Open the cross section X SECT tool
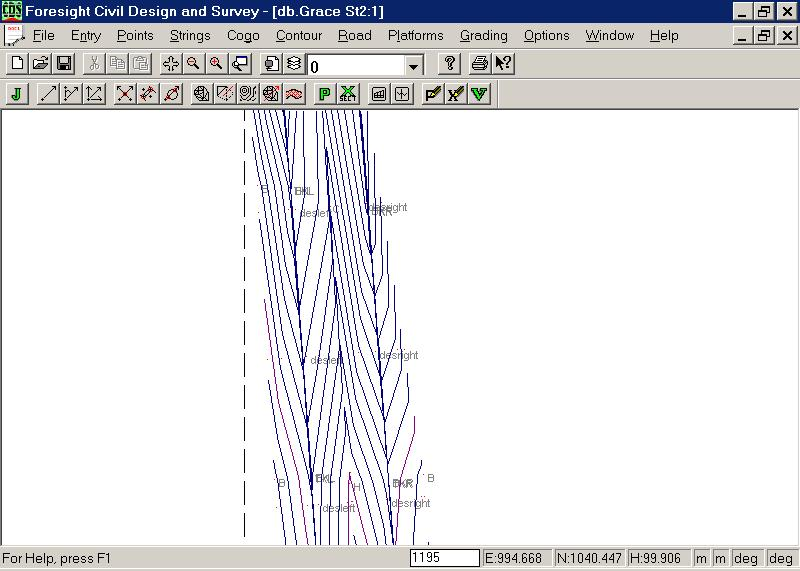Image resolution: width=800 pixels, height=571 pixels. point(348,94)
